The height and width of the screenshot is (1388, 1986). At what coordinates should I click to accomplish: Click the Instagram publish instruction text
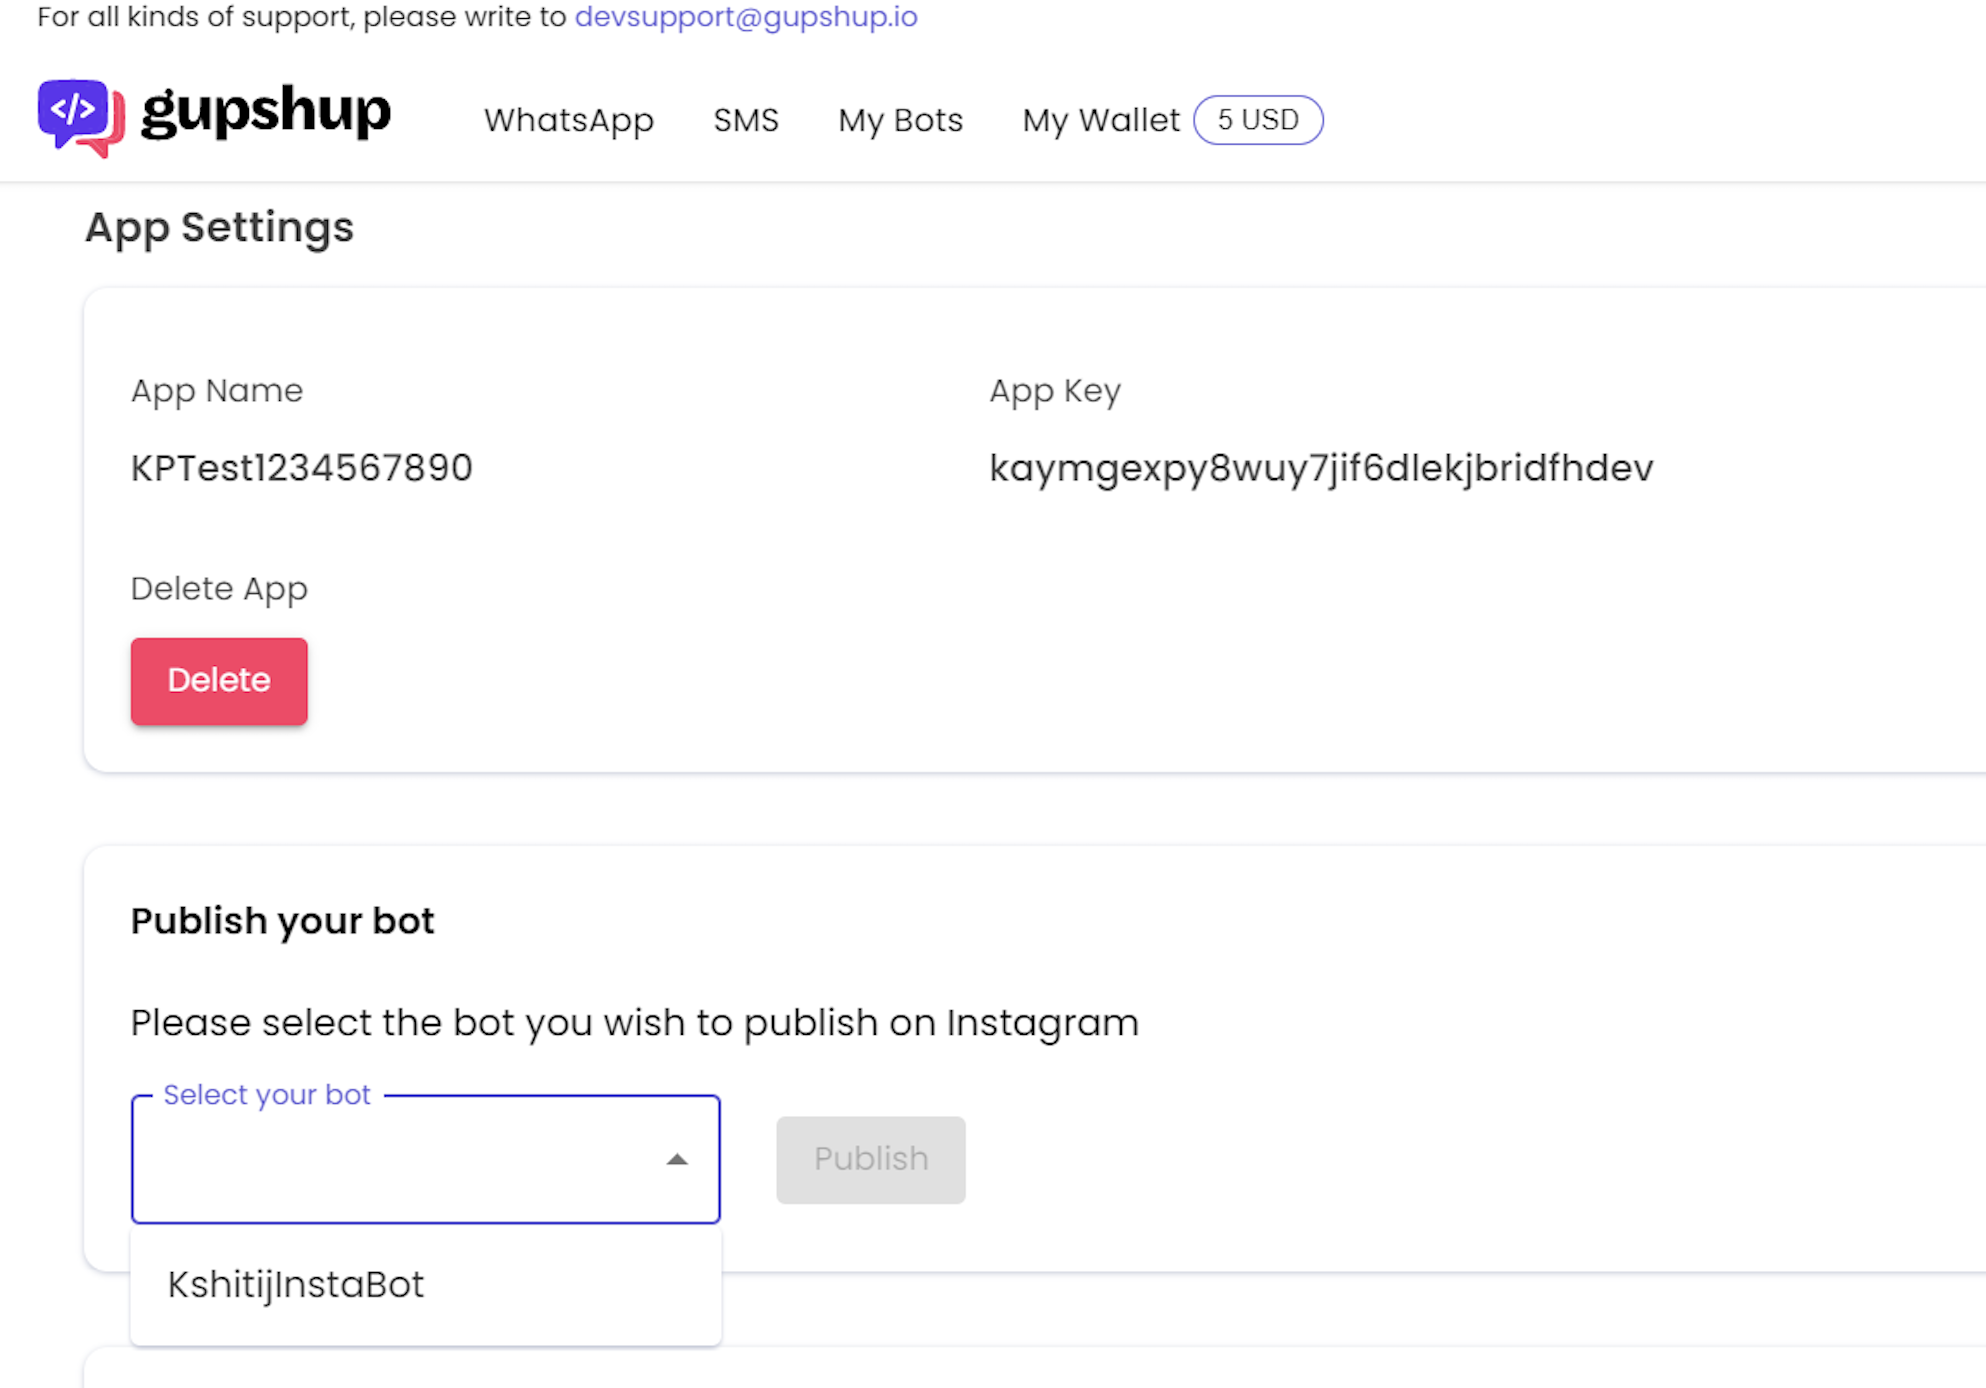(x=634, y=1023)
